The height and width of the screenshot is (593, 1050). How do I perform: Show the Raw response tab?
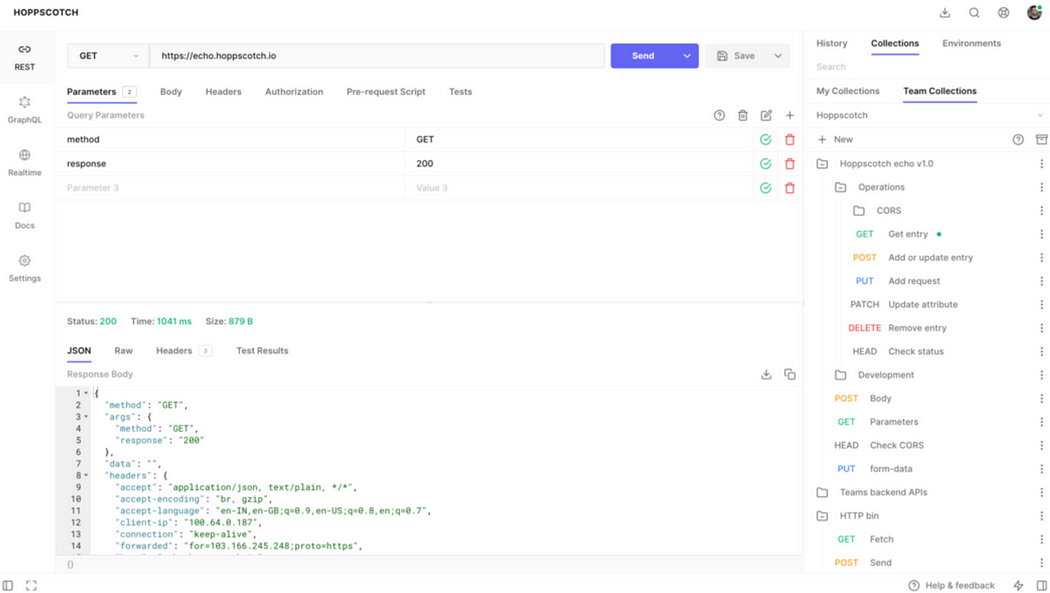pos(123,351)
